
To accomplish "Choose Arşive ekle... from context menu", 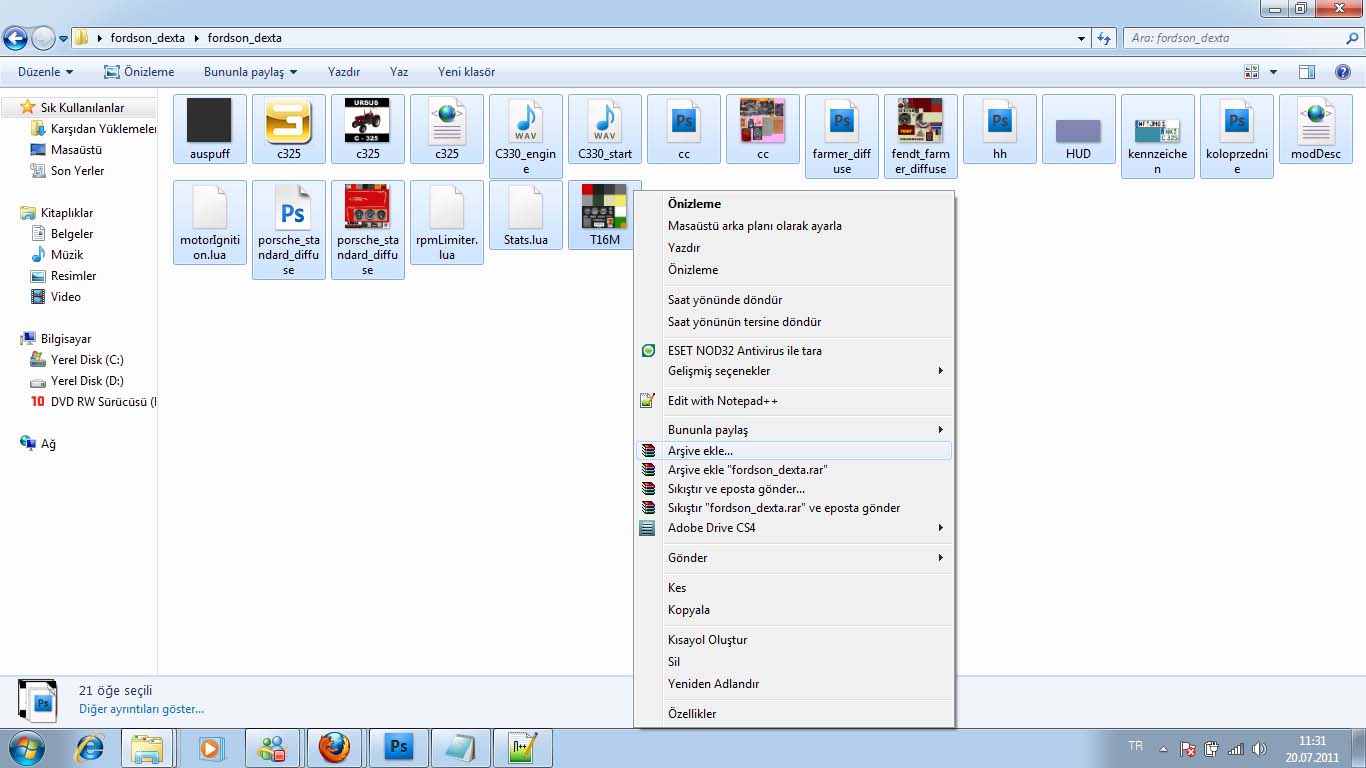I will 700,451.
